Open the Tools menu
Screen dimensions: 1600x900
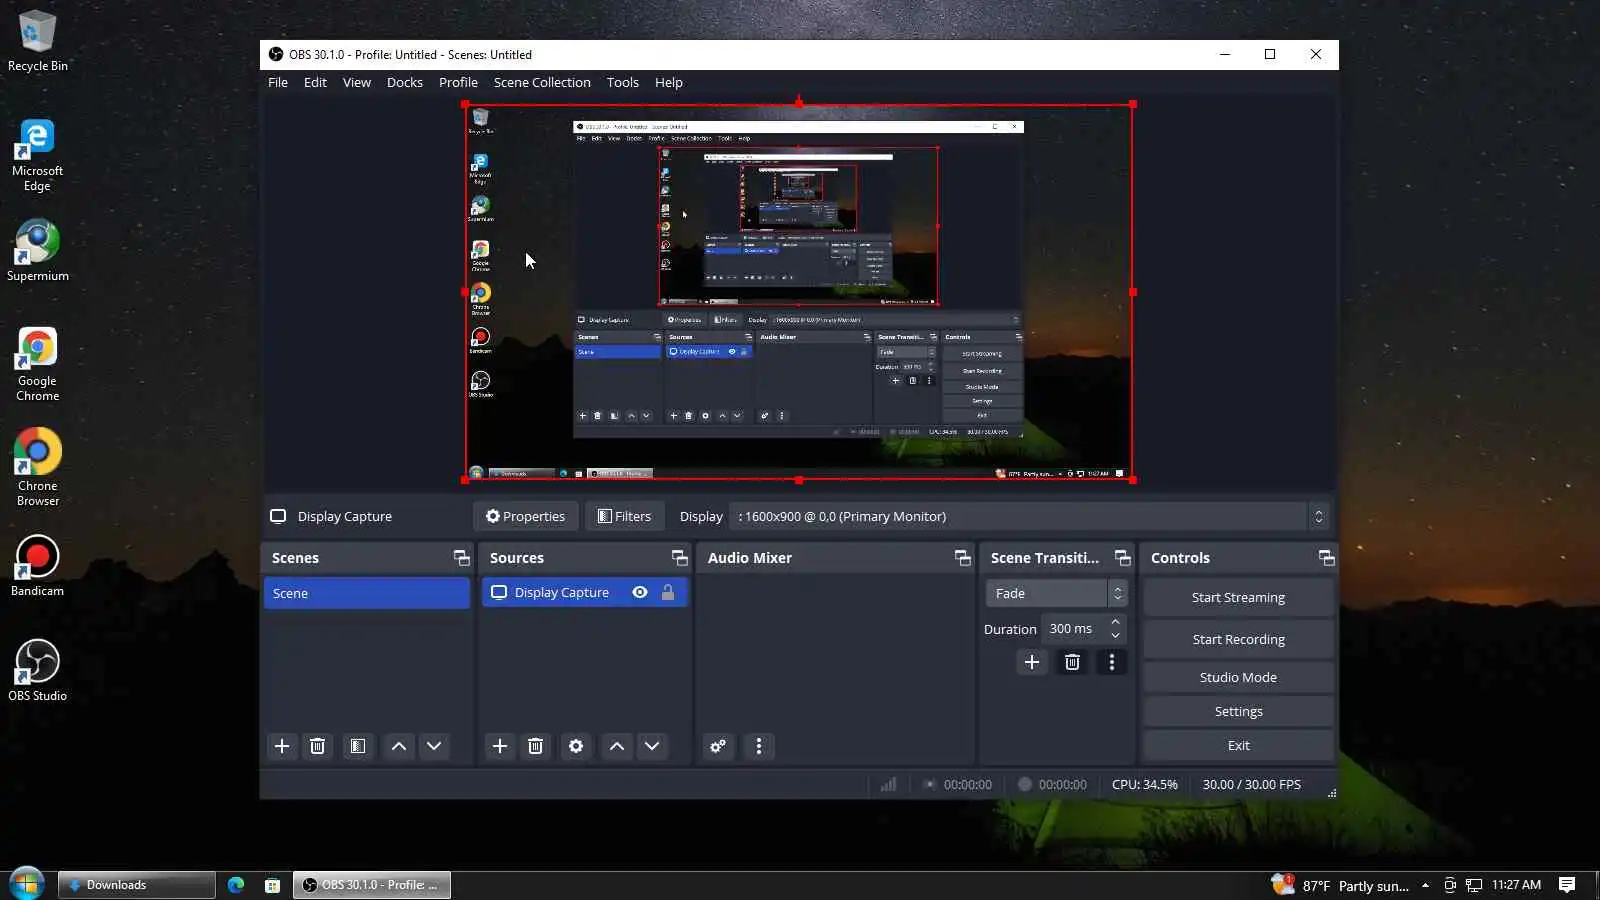point(623,82)
